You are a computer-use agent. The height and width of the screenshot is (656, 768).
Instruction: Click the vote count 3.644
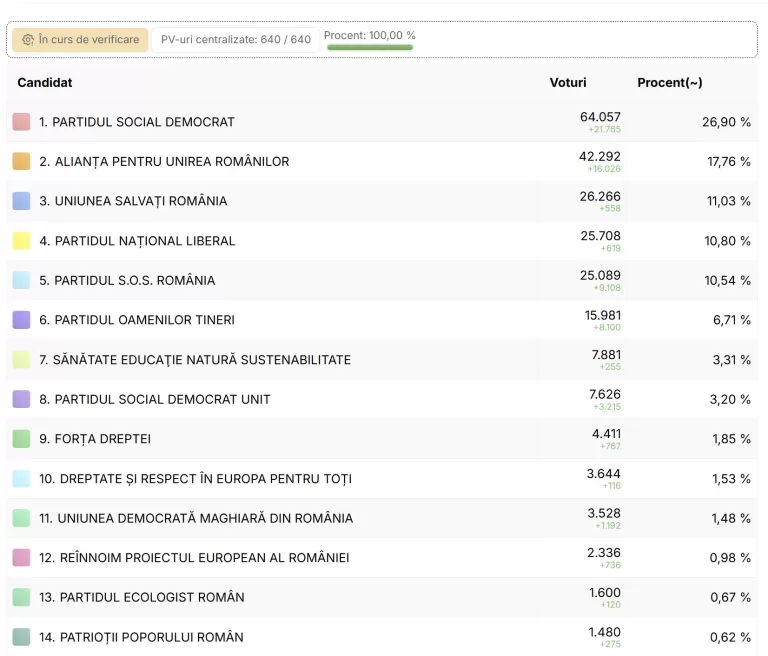603,474
